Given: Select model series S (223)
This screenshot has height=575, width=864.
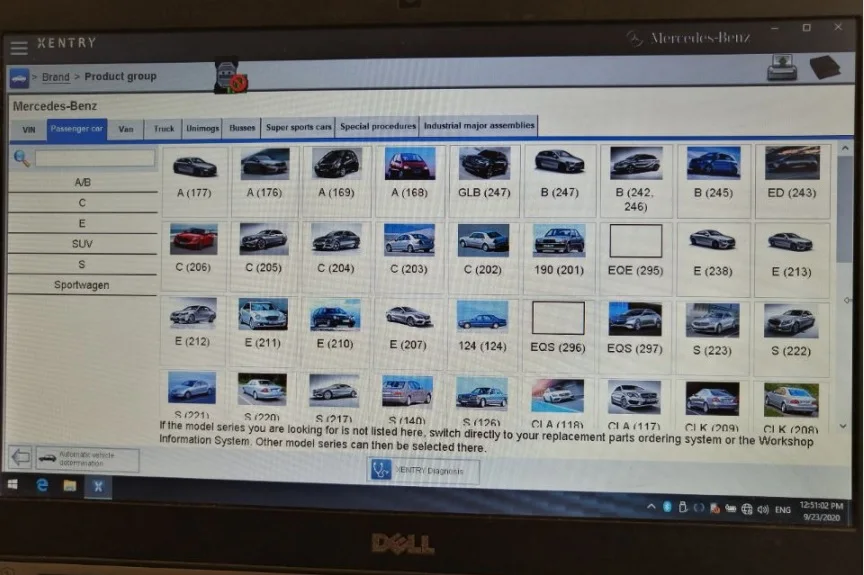Looking at the screenshot, I should click(x=712, y=339).
